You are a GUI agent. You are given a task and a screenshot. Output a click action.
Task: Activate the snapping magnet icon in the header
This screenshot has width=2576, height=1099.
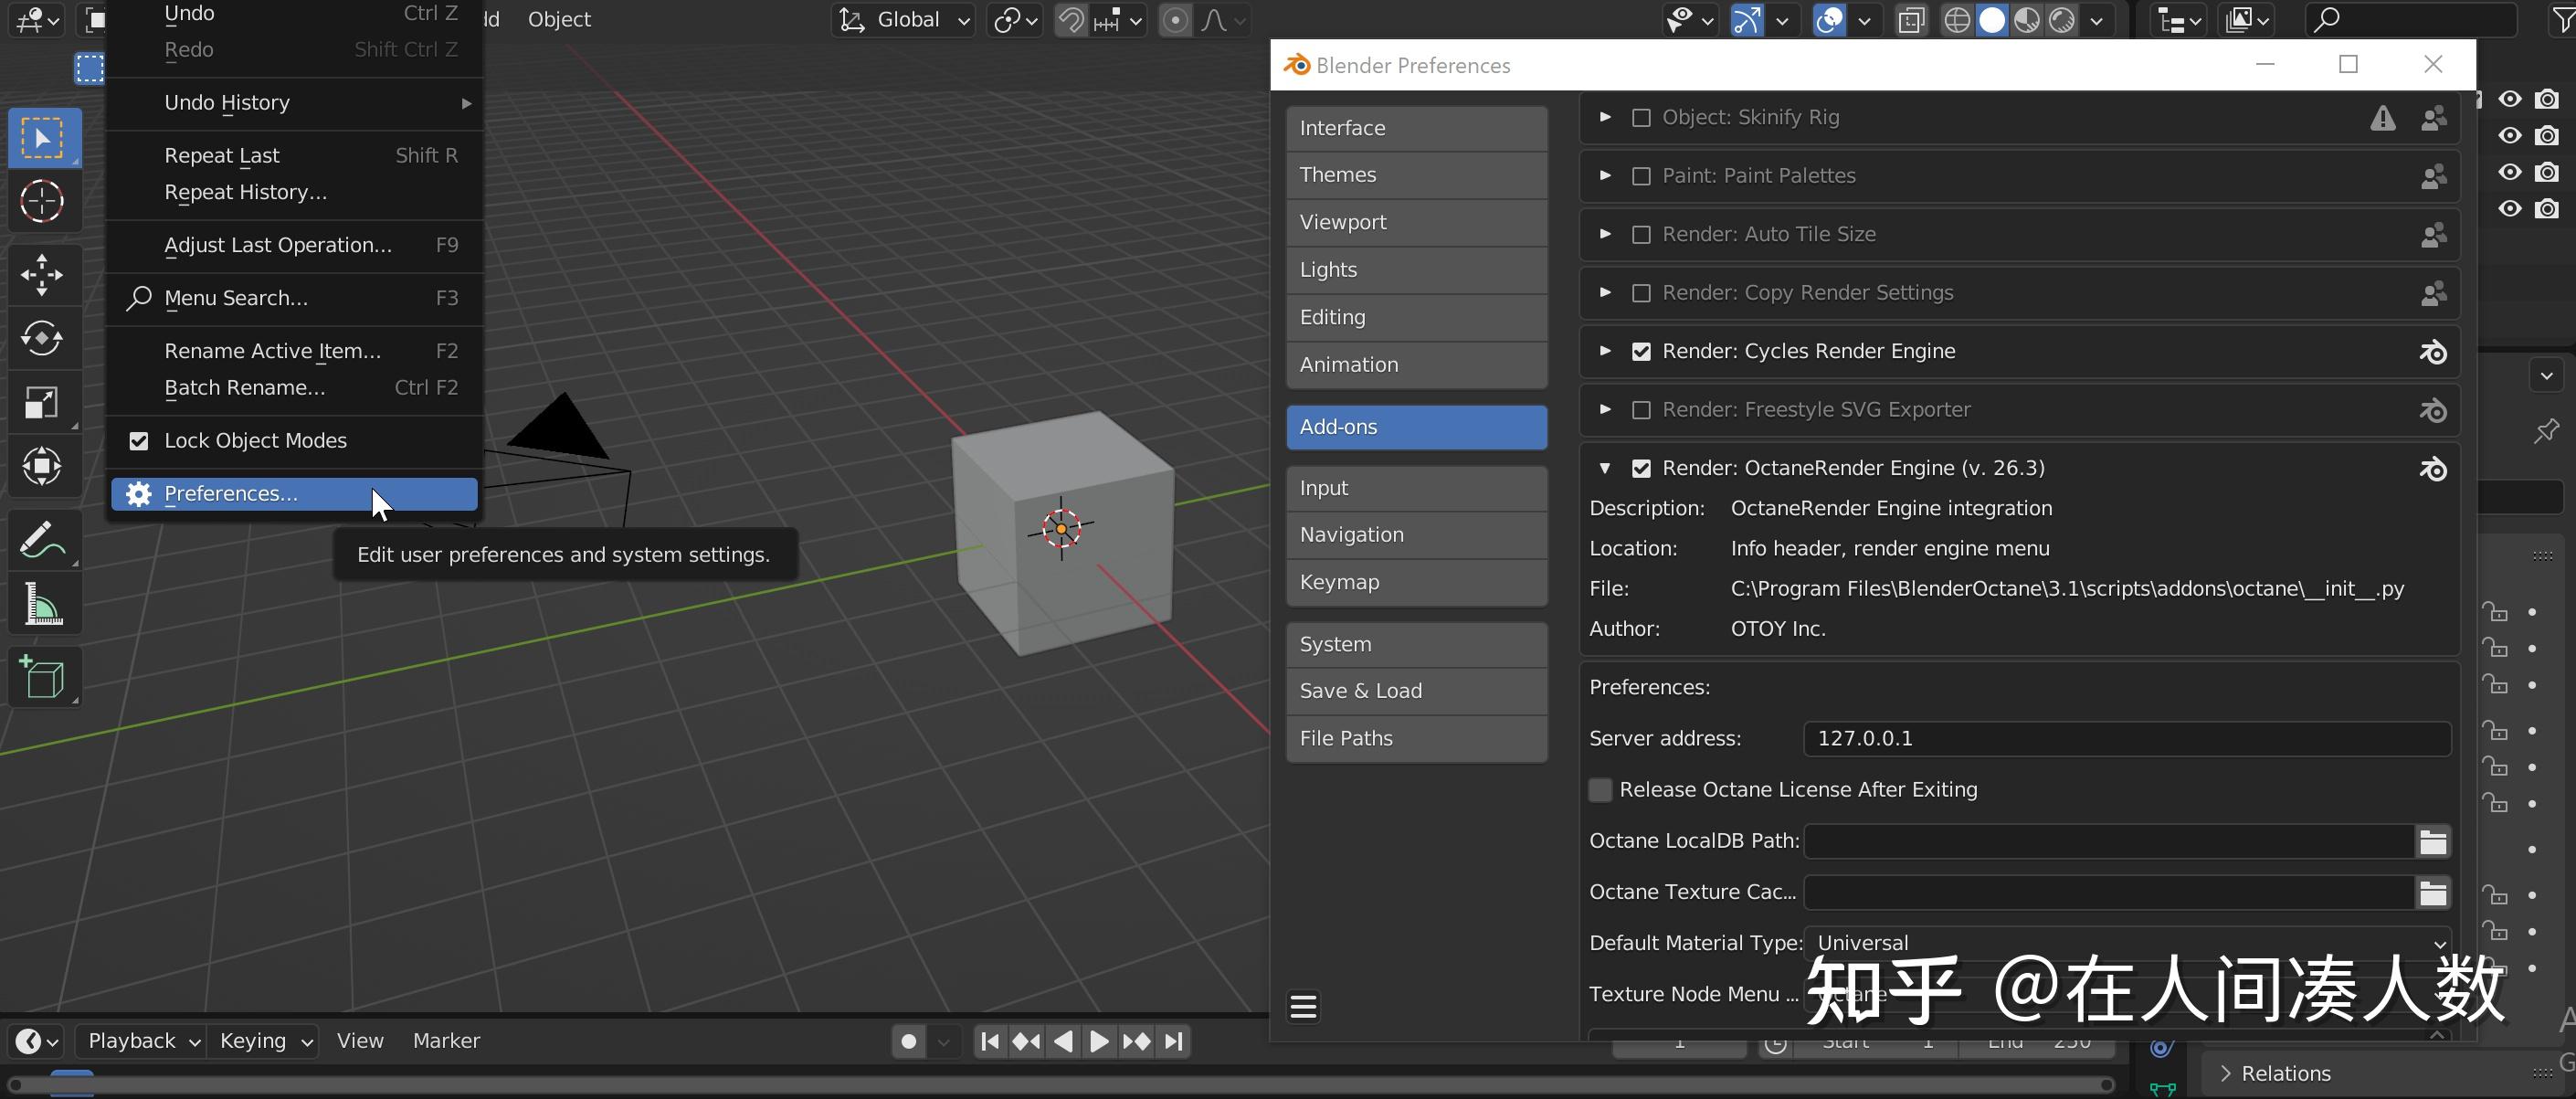click(x=1071, y=19)
